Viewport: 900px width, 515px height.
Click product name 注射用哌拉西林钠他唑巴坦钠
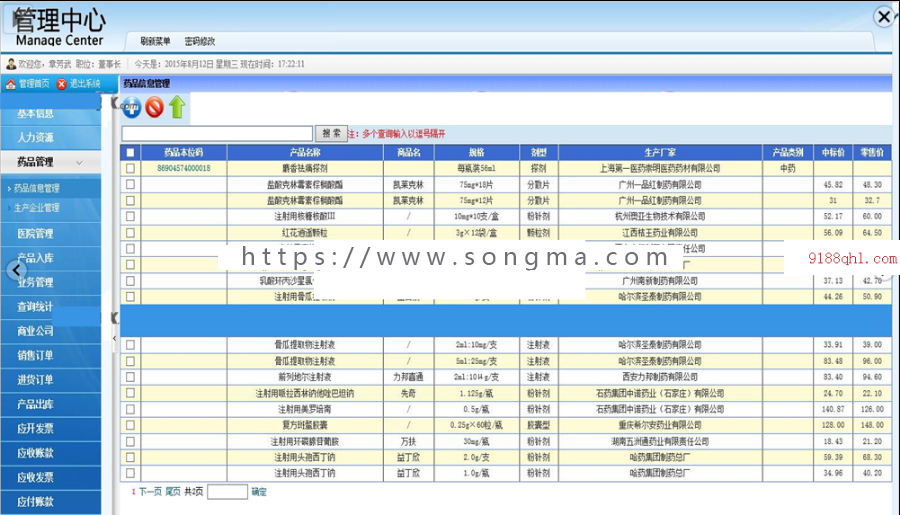tap(305, 393)
